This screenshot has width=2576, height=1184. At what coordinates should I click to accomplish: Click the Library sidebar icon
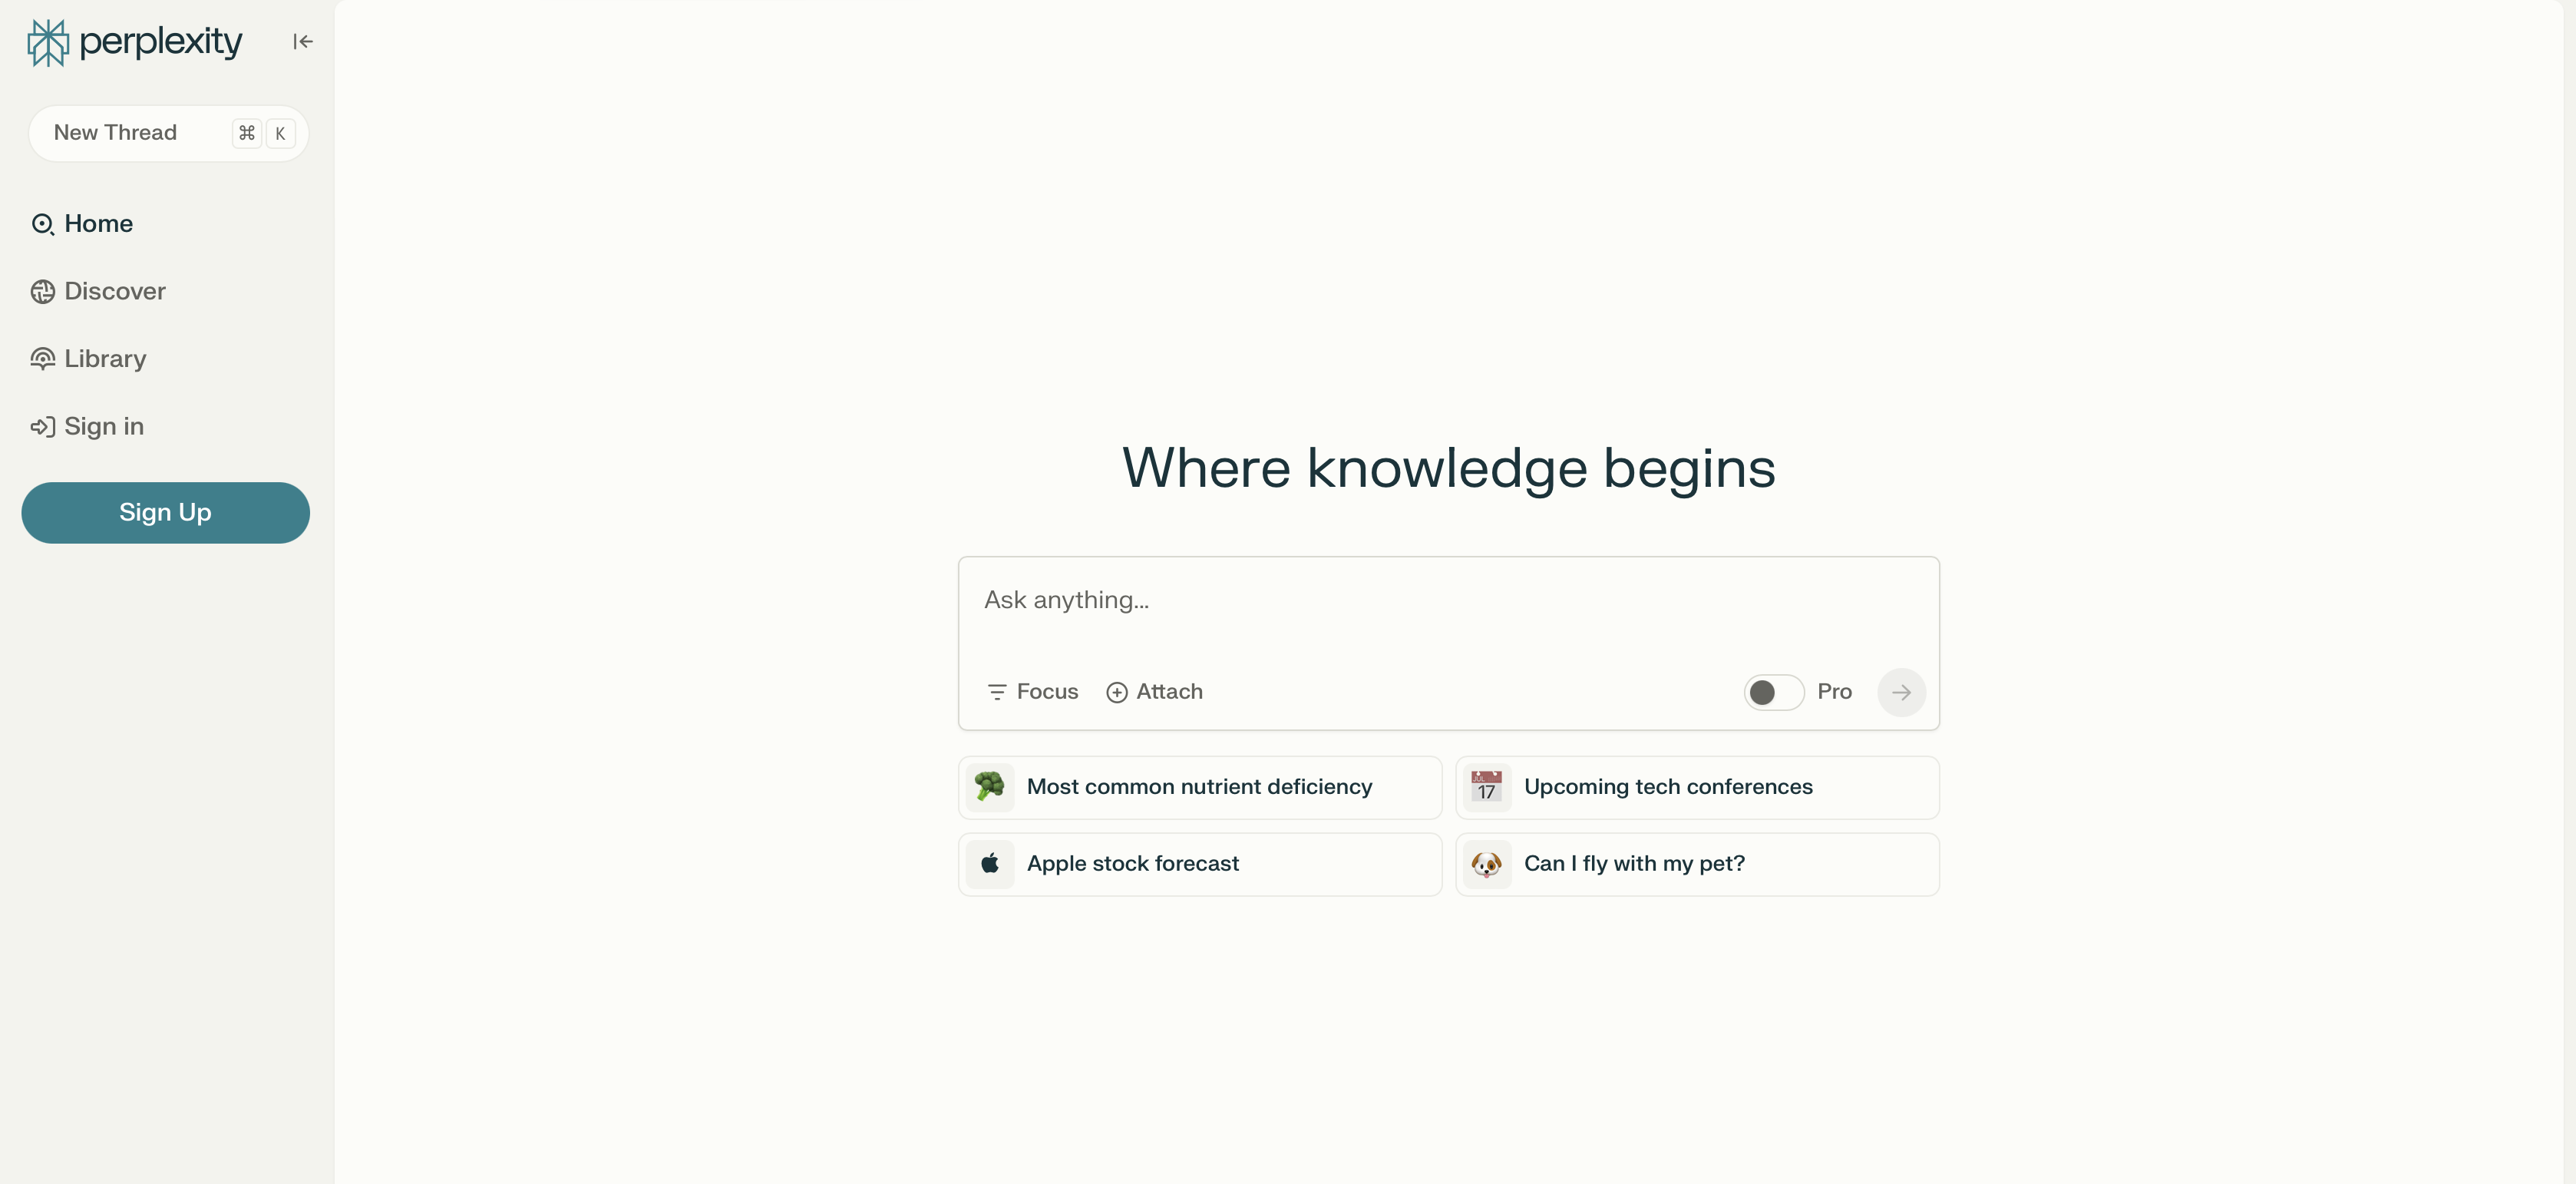[x=43, y=357]
